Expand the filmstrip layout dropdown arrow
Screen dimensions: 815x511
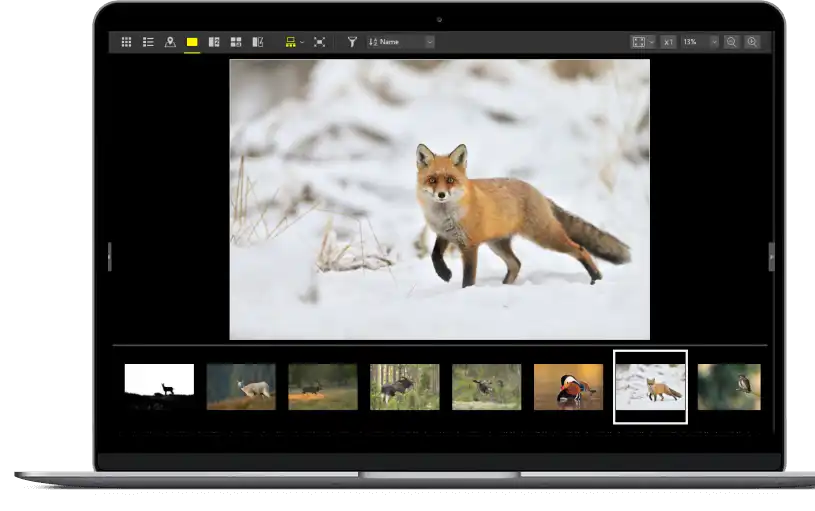(x=302, y=42)
